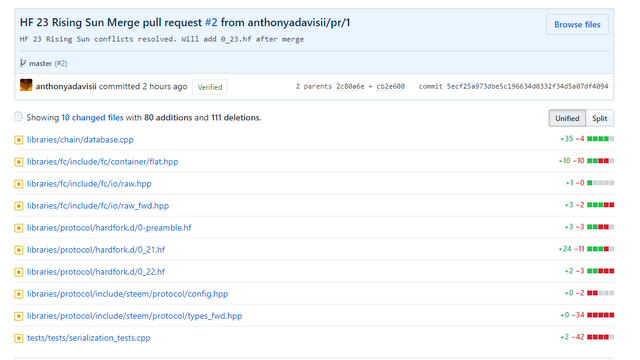Switch to Unified diff view
This screenshot has width=640, height=360.
coord(567,118)
